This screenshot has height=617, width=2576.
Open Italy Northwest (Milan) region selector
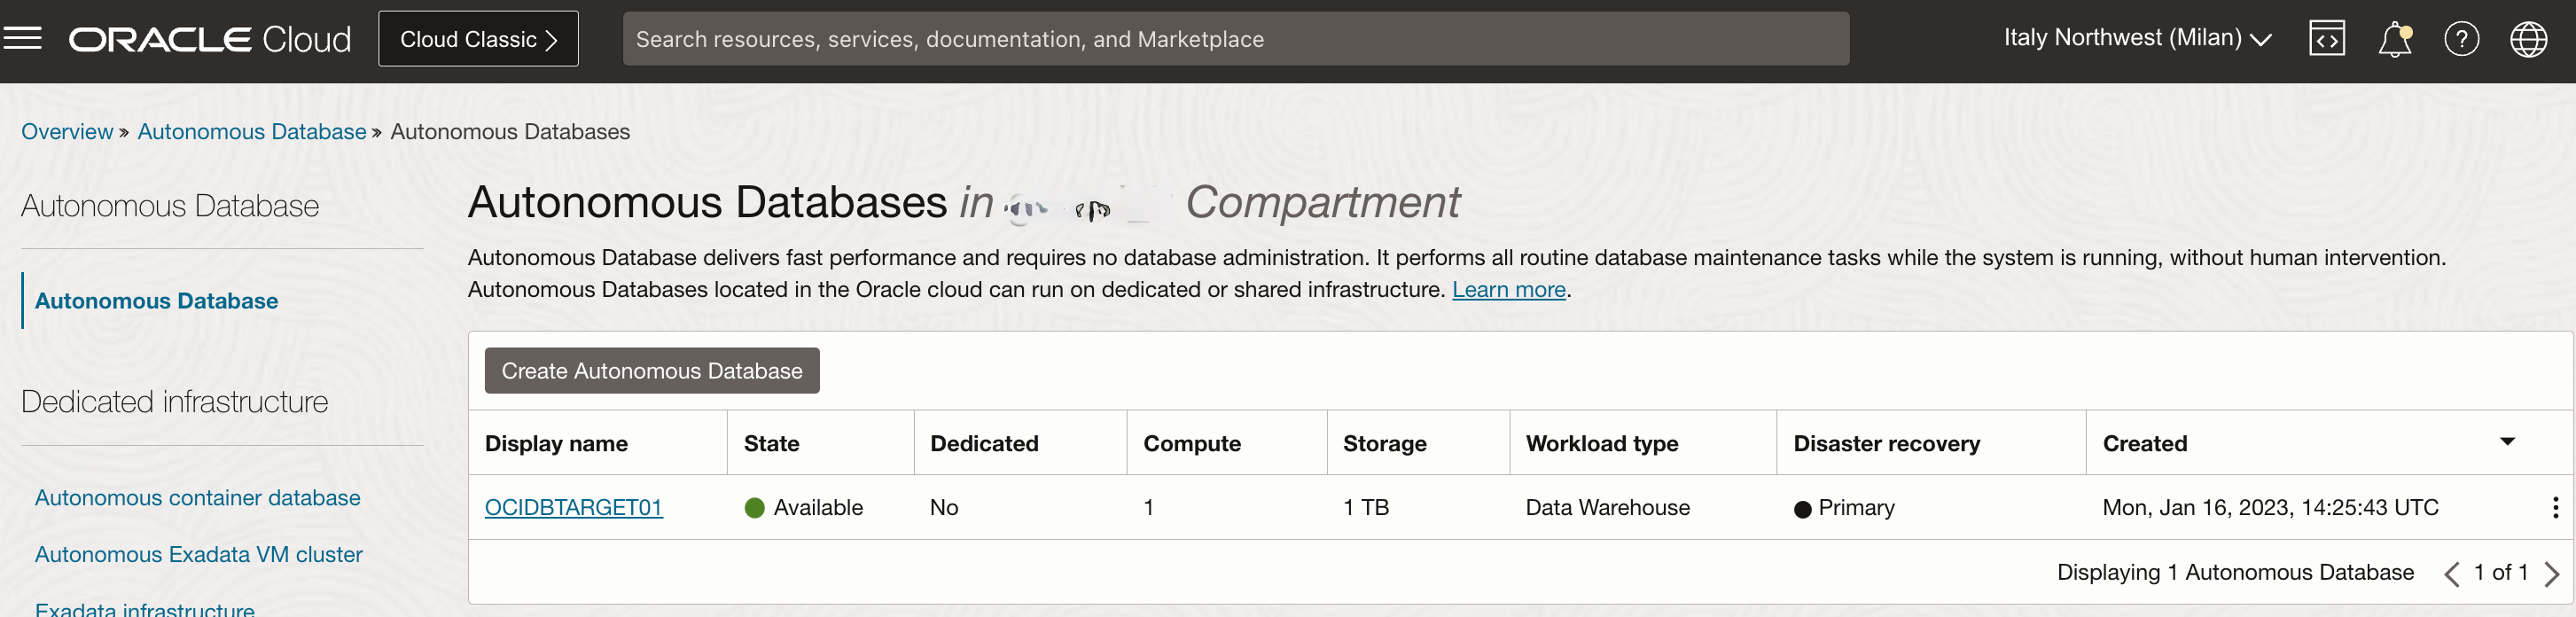[2137, 38]
